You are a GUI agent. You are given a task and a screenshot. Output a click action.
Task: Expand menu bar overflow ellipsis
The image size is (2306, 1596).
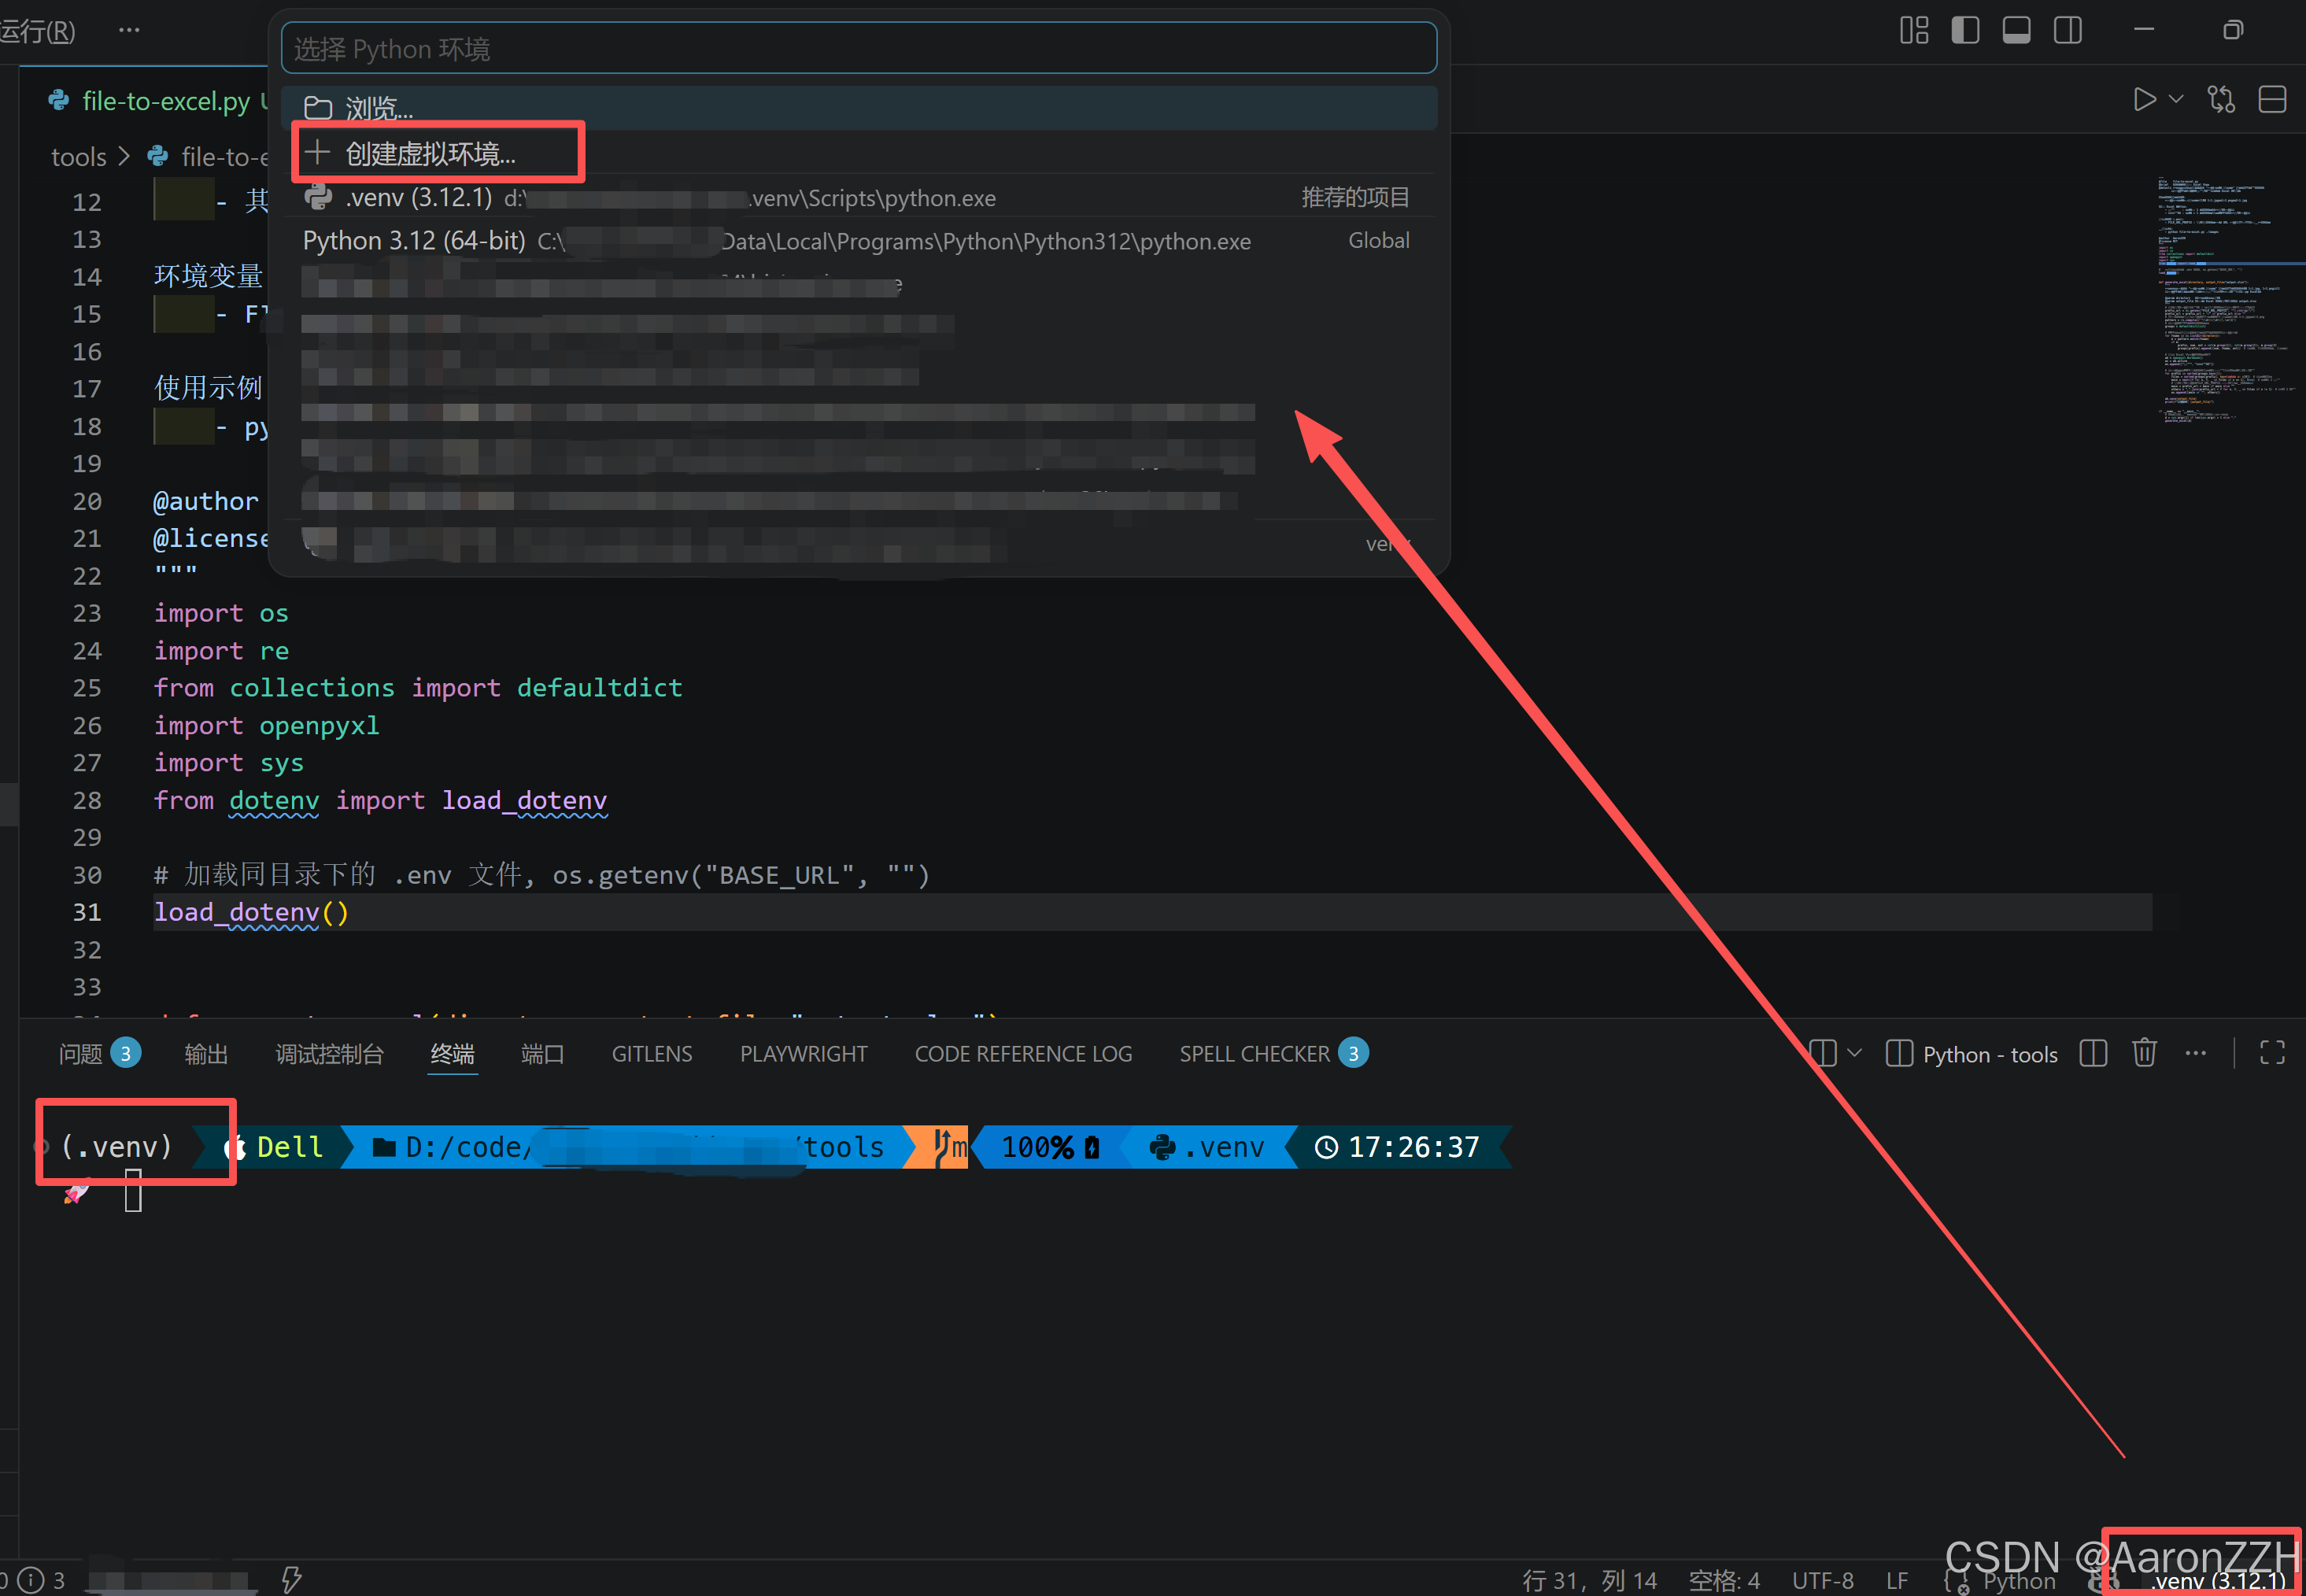129,30
